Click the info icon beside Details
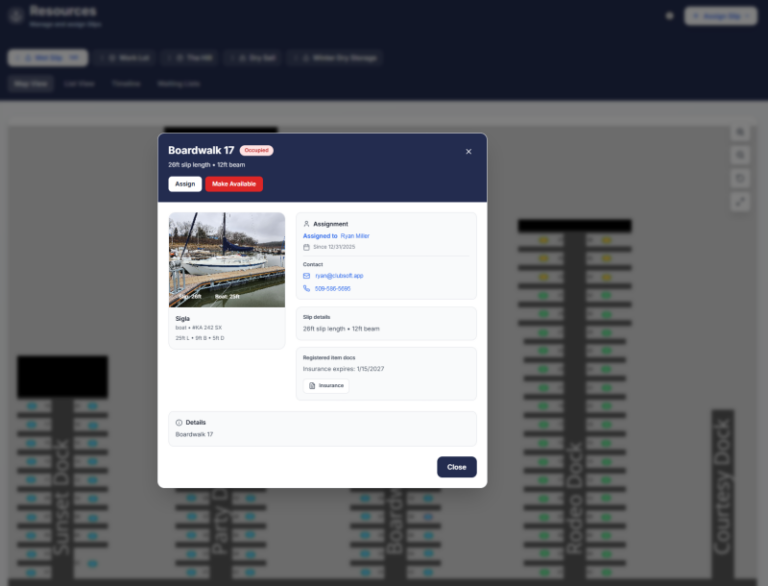This screenshot has height=586, width=768. [x=179, y=423]
